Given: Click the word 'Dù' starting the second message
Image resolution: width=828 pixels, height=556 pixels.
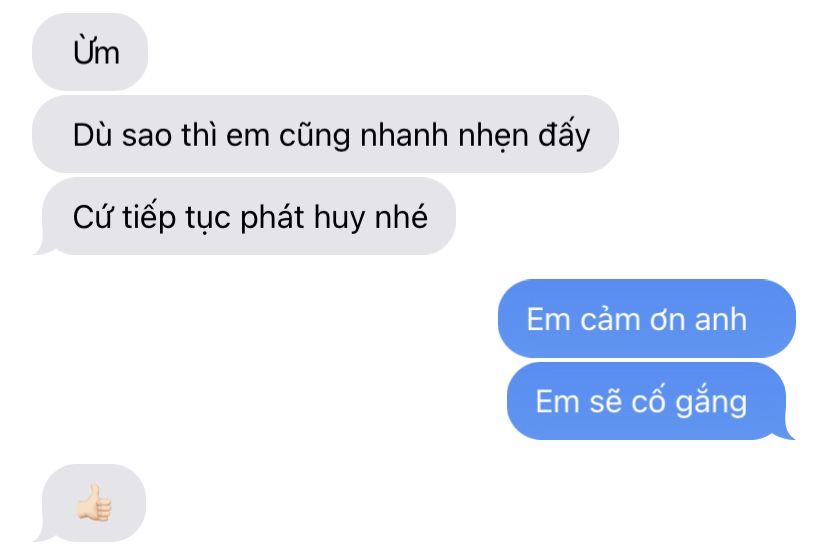Looking at the screenshot, I should click(92, 134).
